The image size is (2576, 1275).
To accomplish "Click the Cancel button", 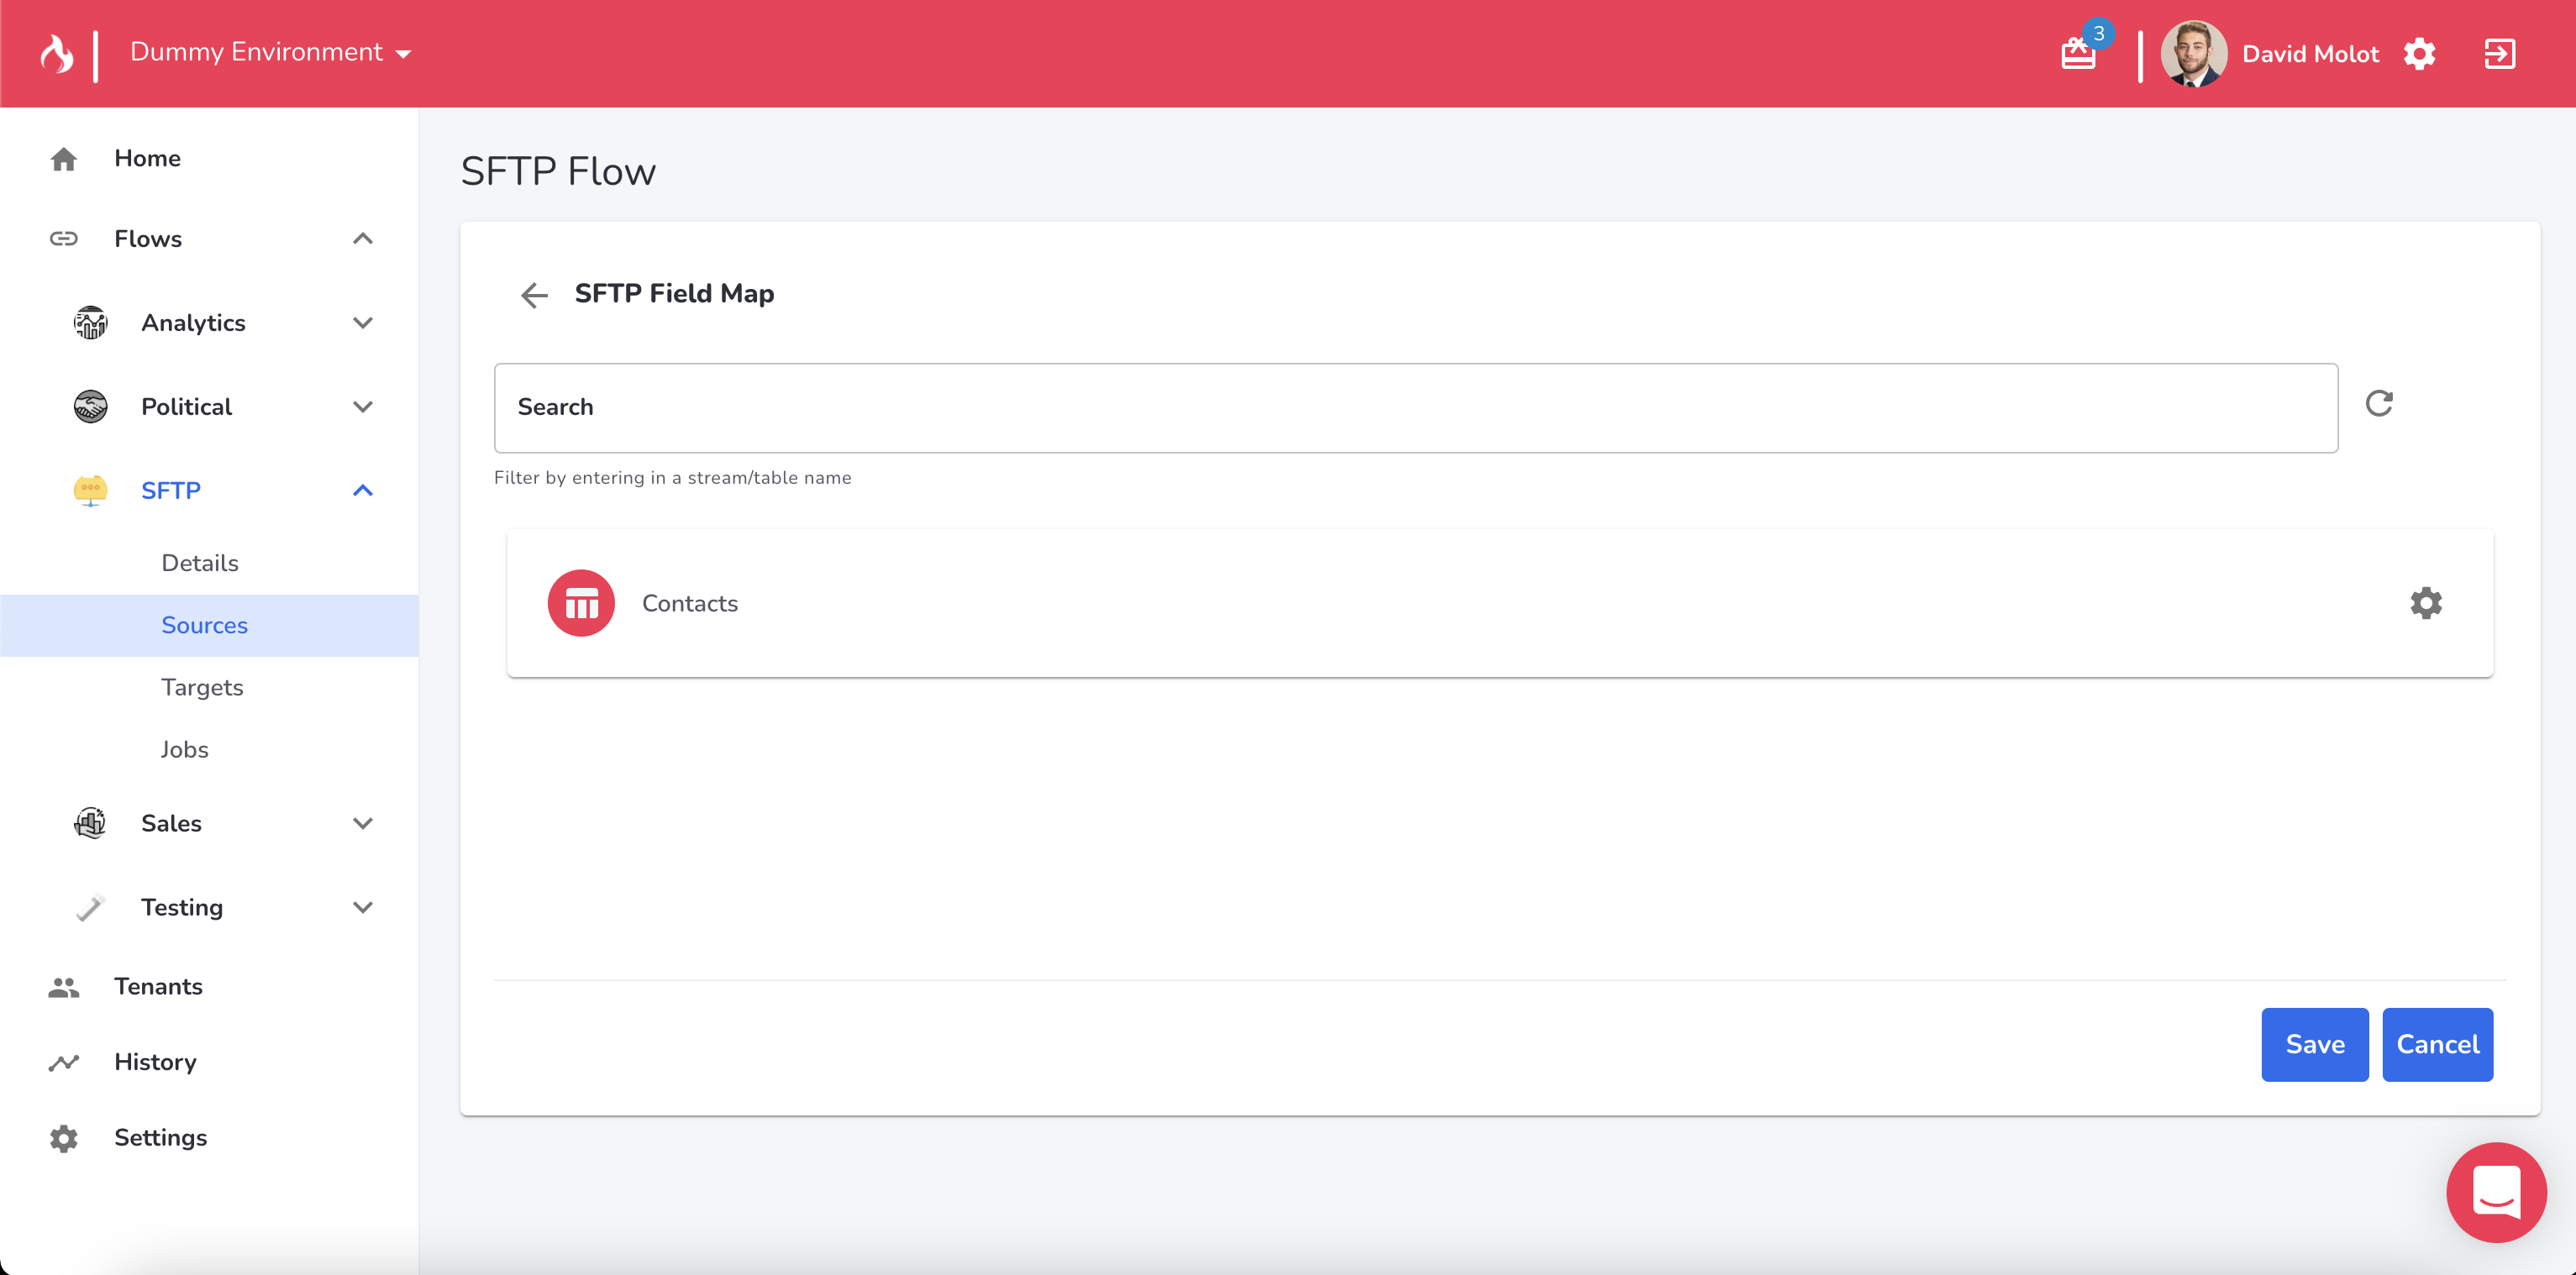I will pyautogui.click(x=2437, y=1044).
